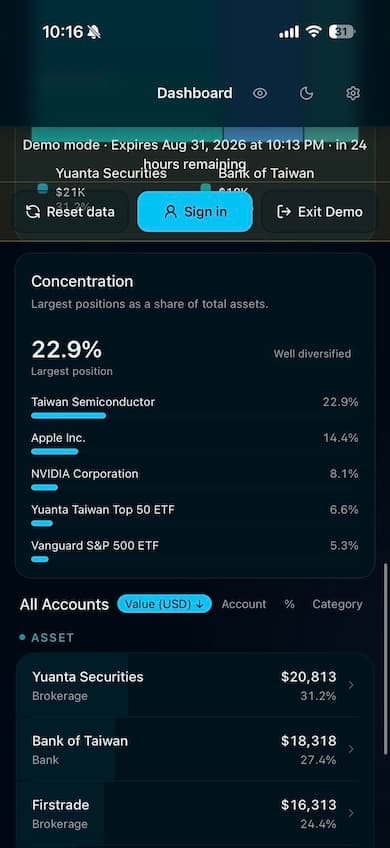
Task: Tap the battery indicator in status bar
Action: [342, 32]
